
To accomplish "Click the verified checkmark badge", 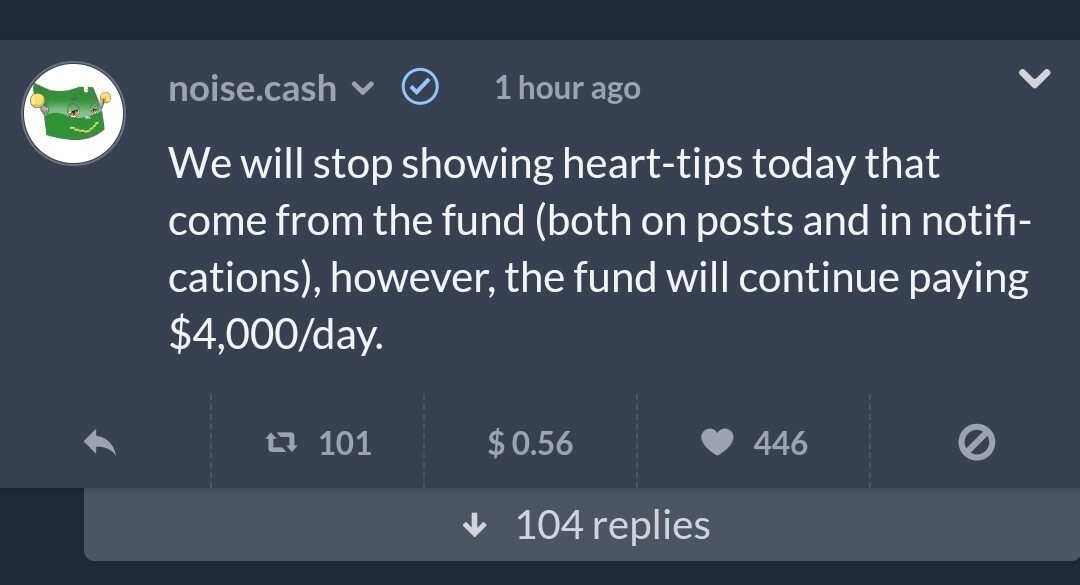I will point(420,87).
